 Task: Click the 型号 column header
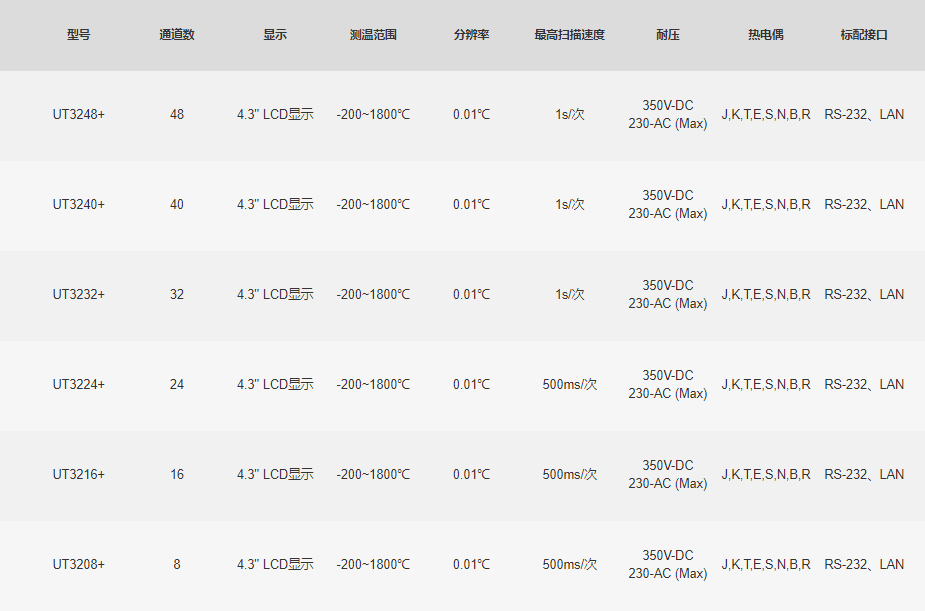(x=78, y=35)
